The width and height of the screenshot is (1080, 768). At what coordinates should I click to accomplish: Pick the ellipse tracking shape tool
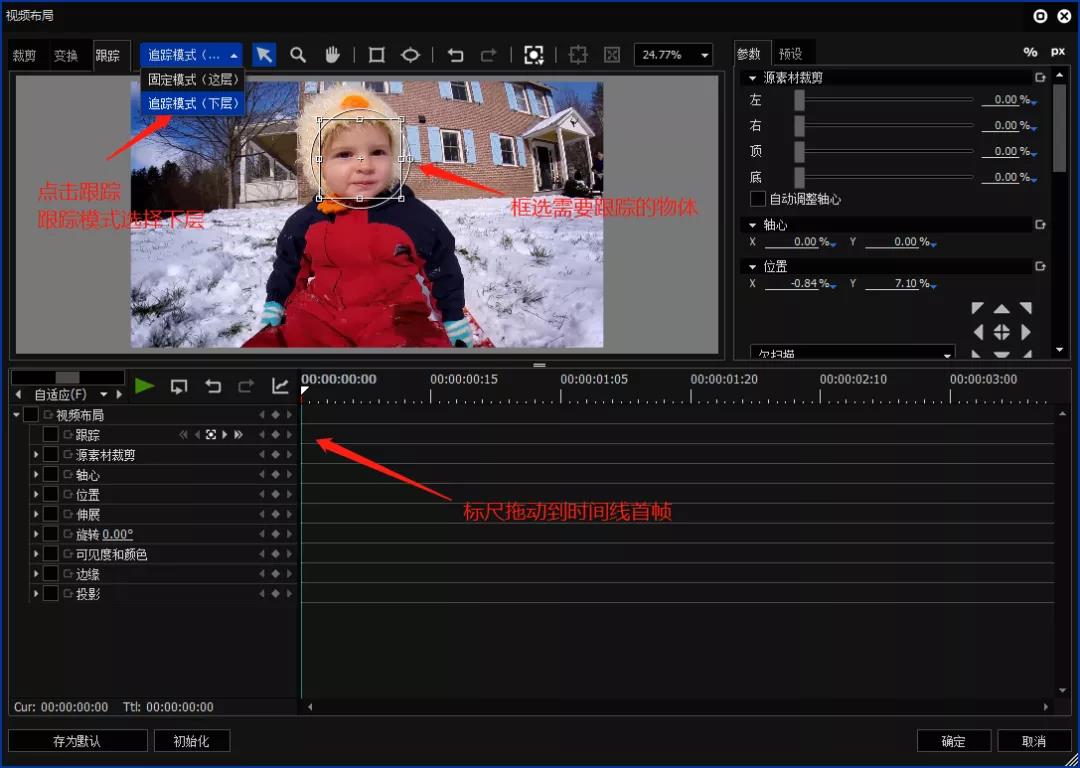(x=411, y=55)
